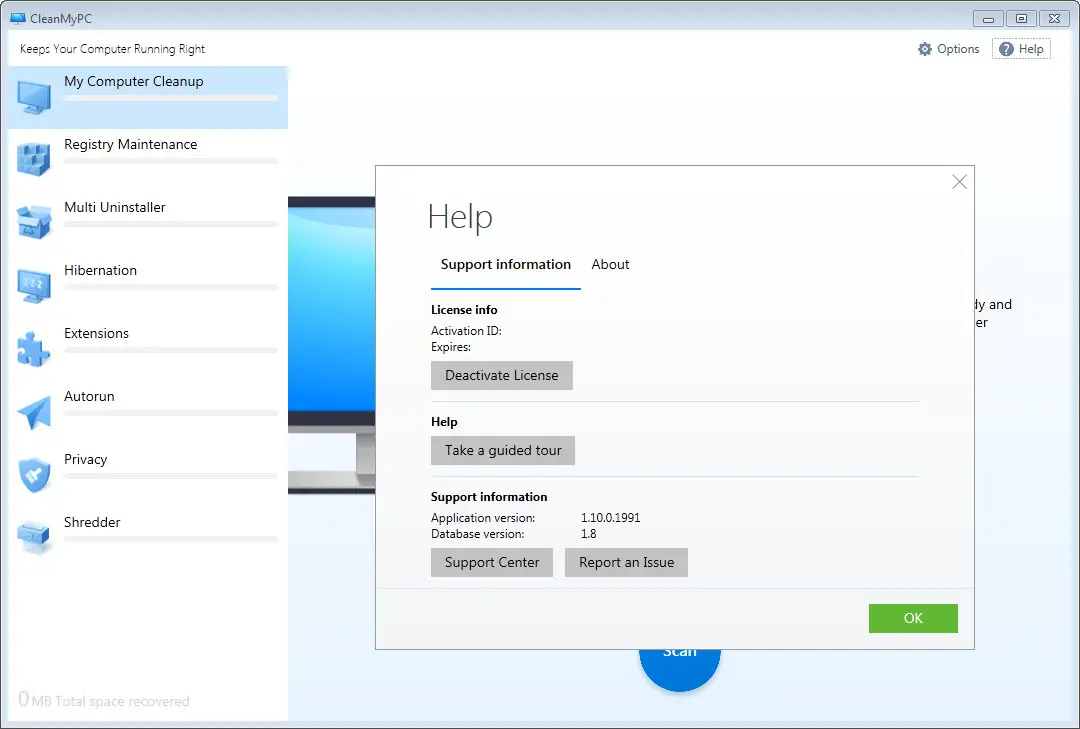Click the Help question mark icon
The image size is (1080, 729).
[1006, 49]
